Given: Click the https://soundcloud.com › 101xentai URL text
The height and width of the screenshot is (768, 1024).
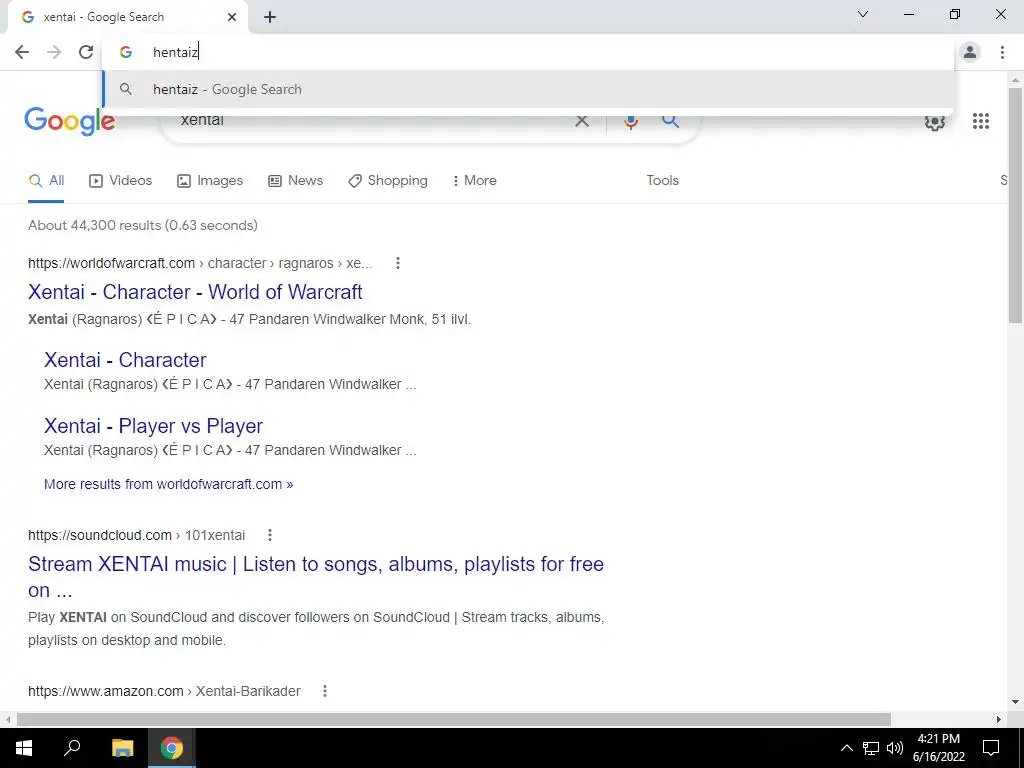Looking at the screenshot, I should click(136, 536).
